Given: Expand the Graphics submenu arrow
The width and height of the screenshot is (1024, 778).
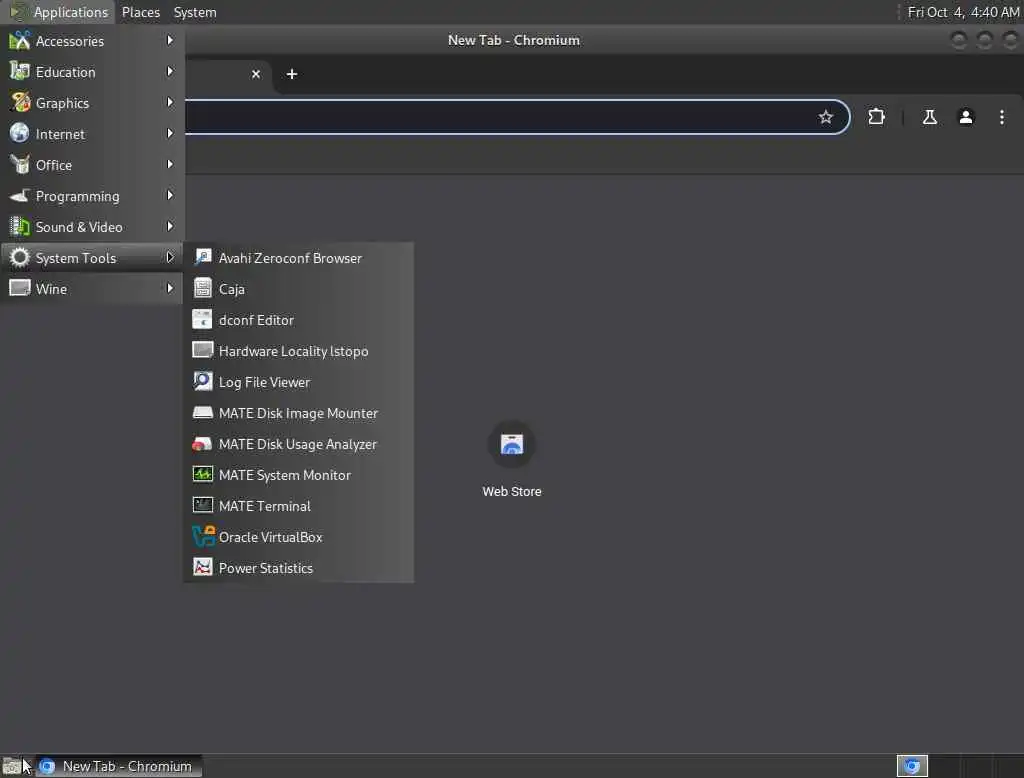Looking at the screenshot, I should pyautogui.click(x=170, y=103).
